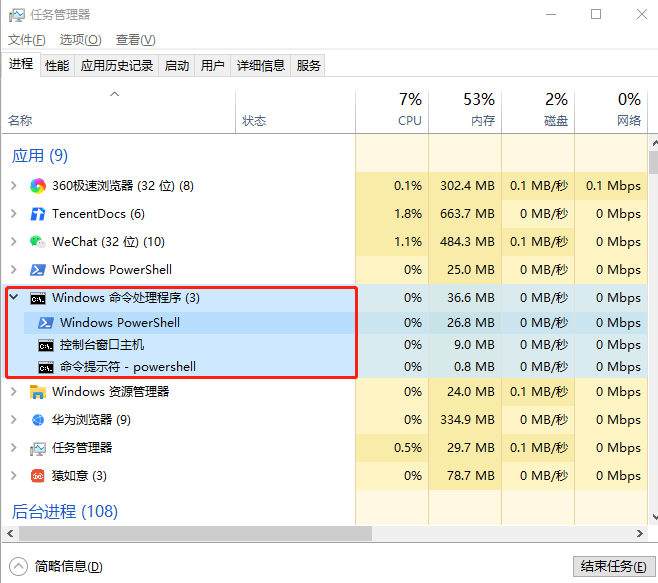Sort by the 内存 column header

[465, 112]
